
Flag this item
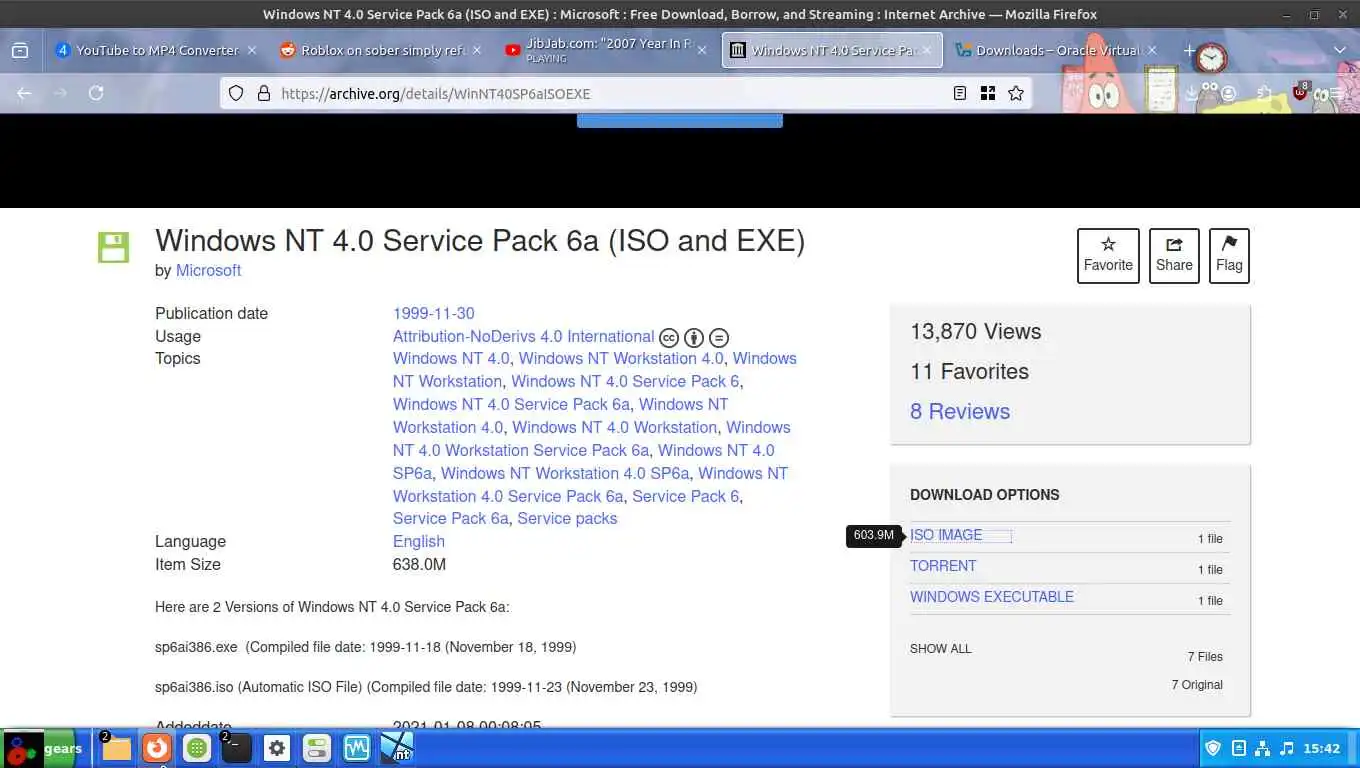pyautogui.click(x=1229, y=256)
